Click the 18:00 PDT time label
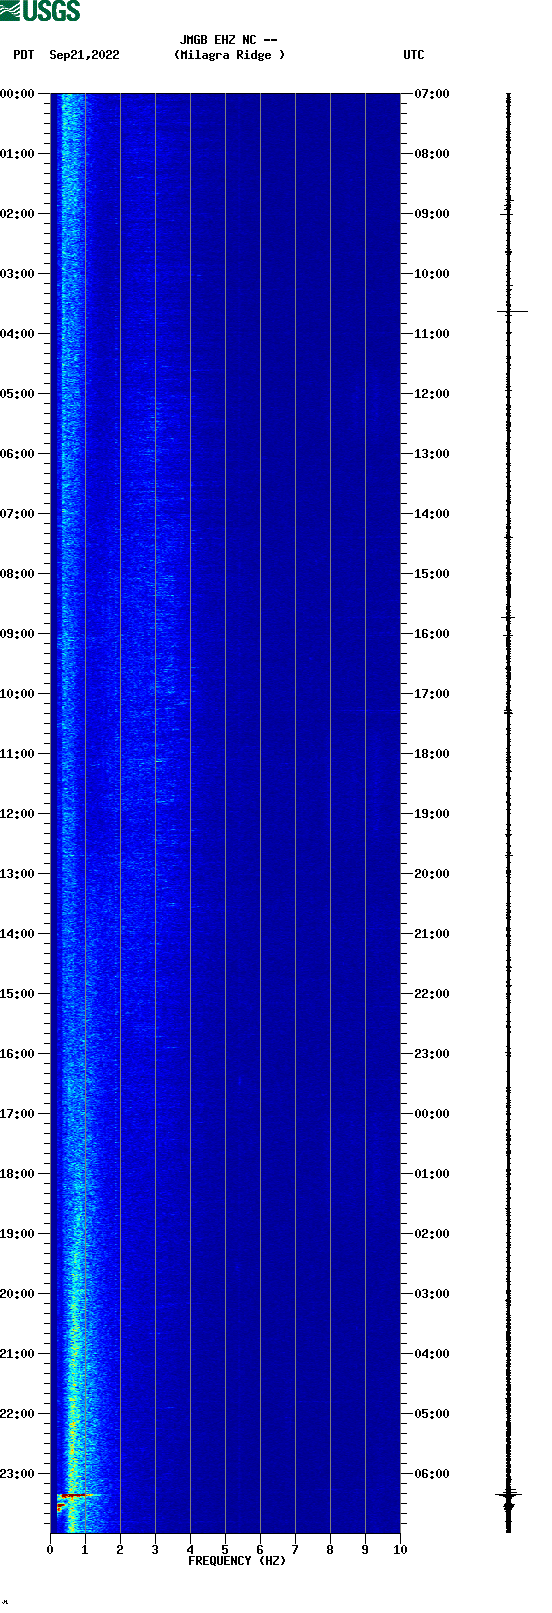The width and height of the screenshot is (552, 1613). [17, 1174]
